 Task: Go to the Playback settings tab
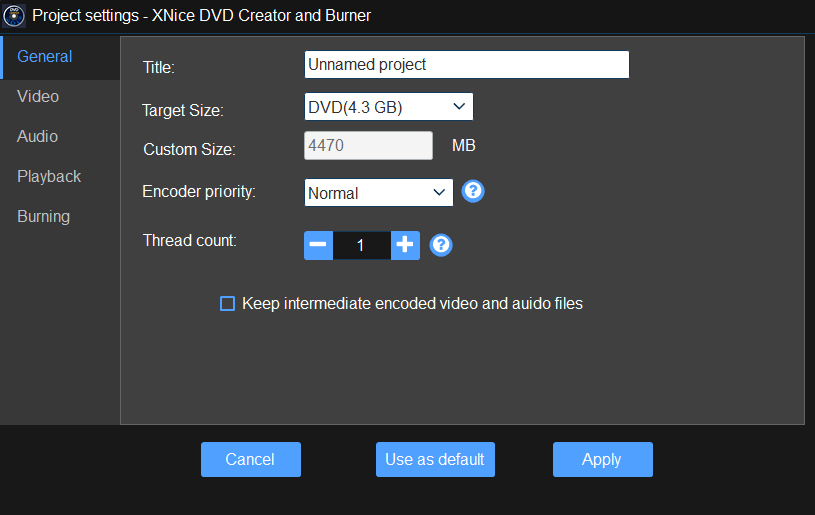pyautogui.click(x=49, y=177)
